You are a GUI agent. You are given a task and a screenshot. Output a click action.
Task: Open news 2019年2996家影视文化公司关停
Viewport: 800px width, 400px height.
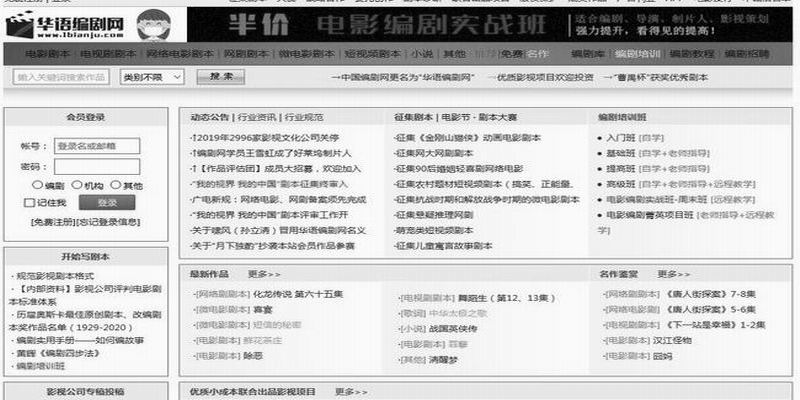coord(265,138)
